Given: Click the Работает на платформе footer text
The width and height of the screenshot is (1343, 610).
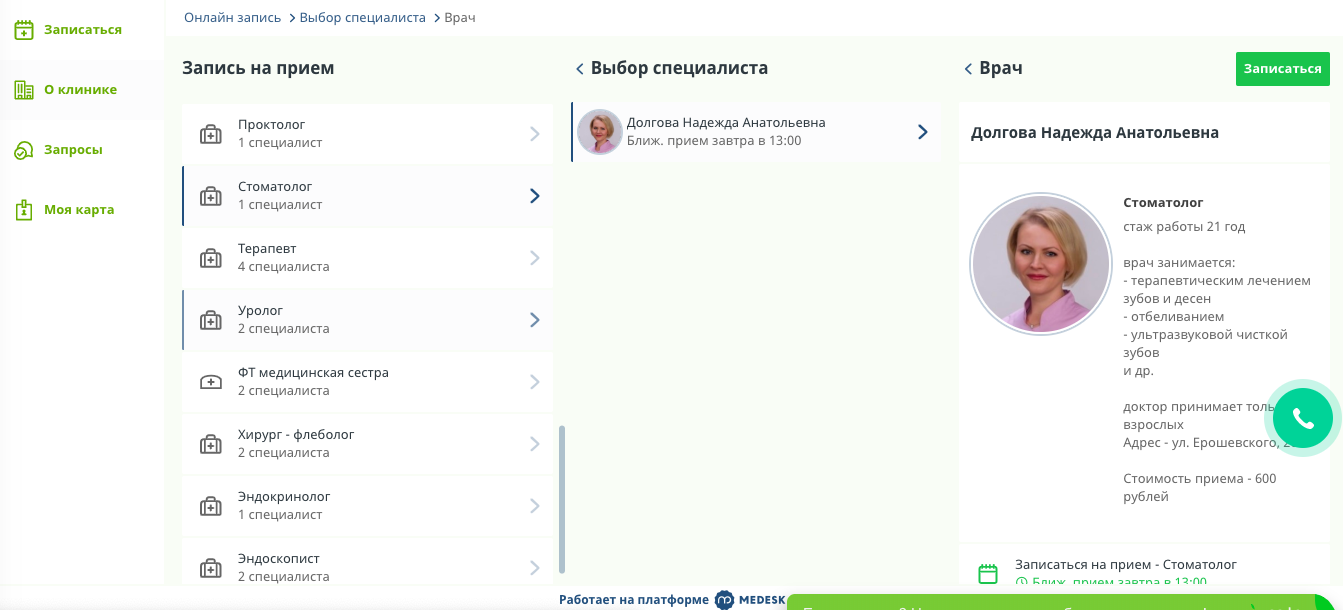Looking at the screenshot, I should pyautogui.click(x=634, y=600).
